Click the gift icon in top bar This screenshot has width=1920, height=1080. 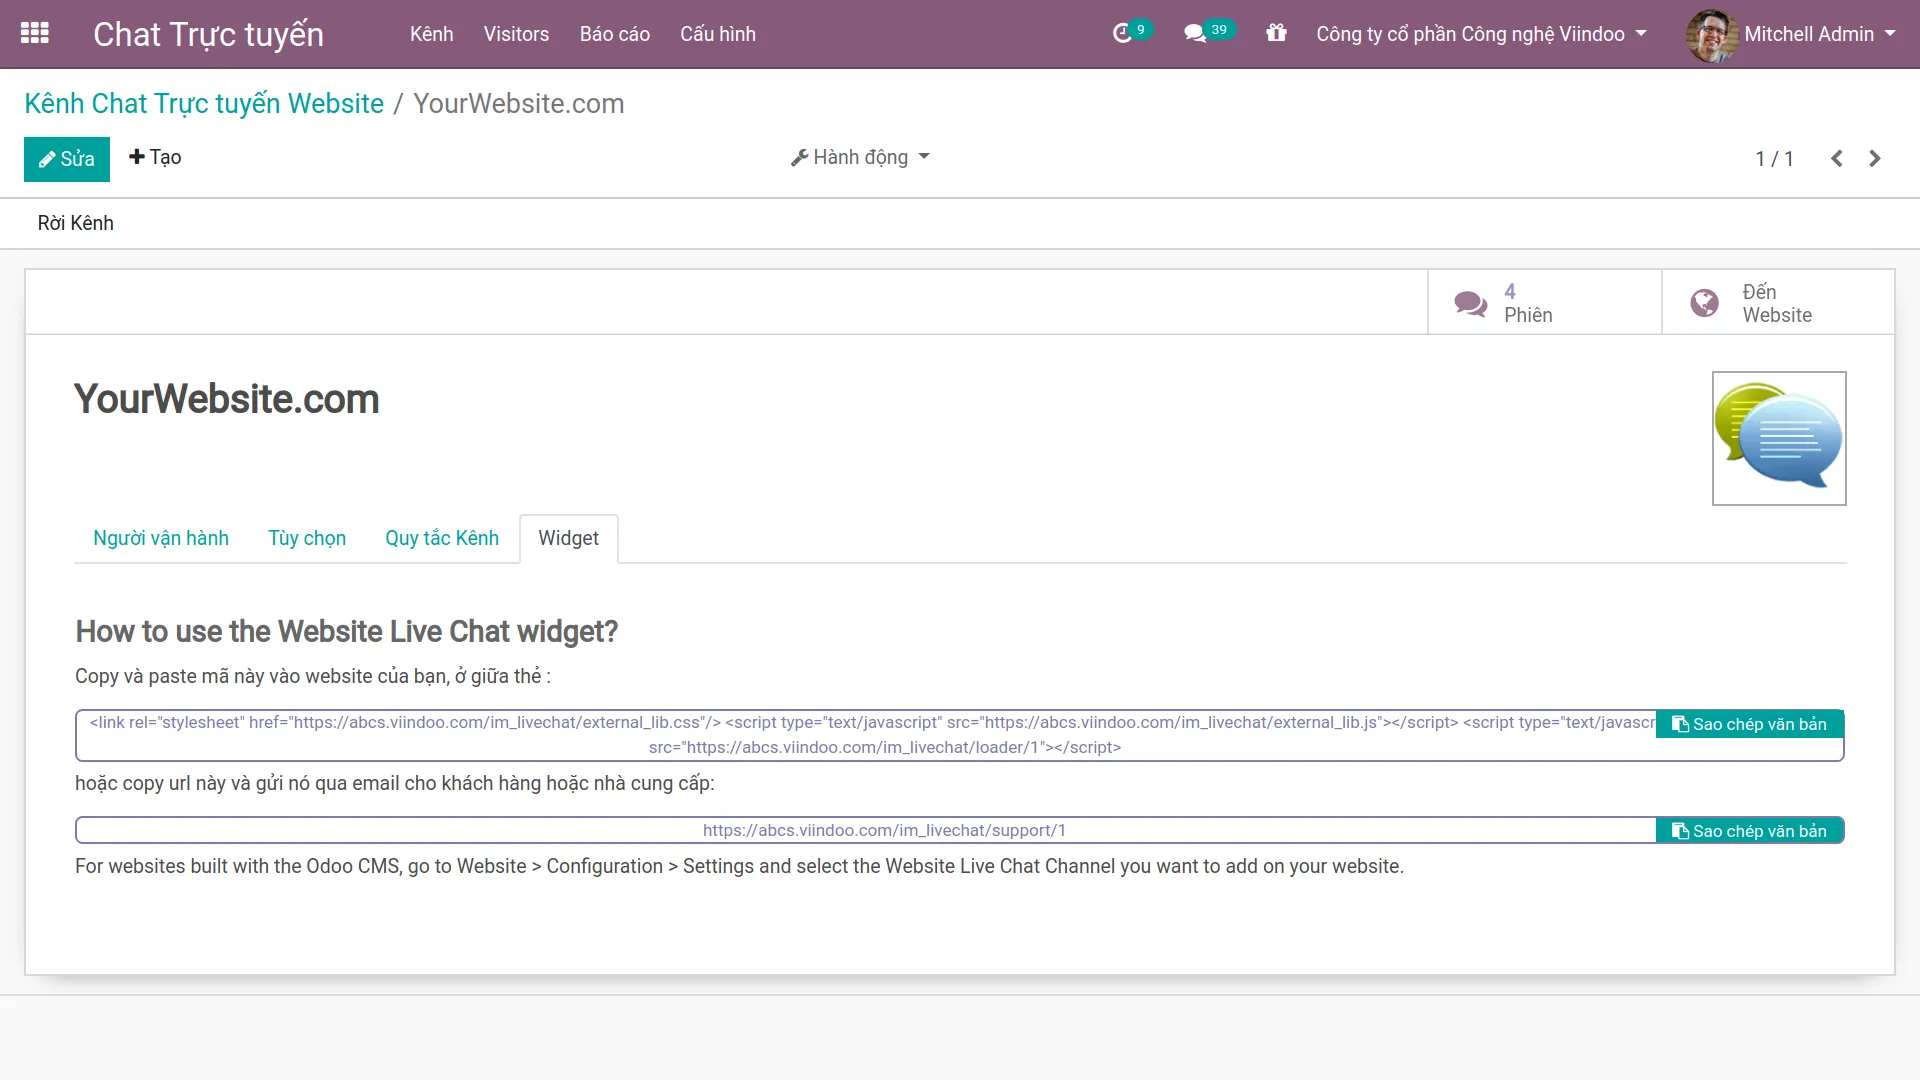click(x=1276, y=33)
